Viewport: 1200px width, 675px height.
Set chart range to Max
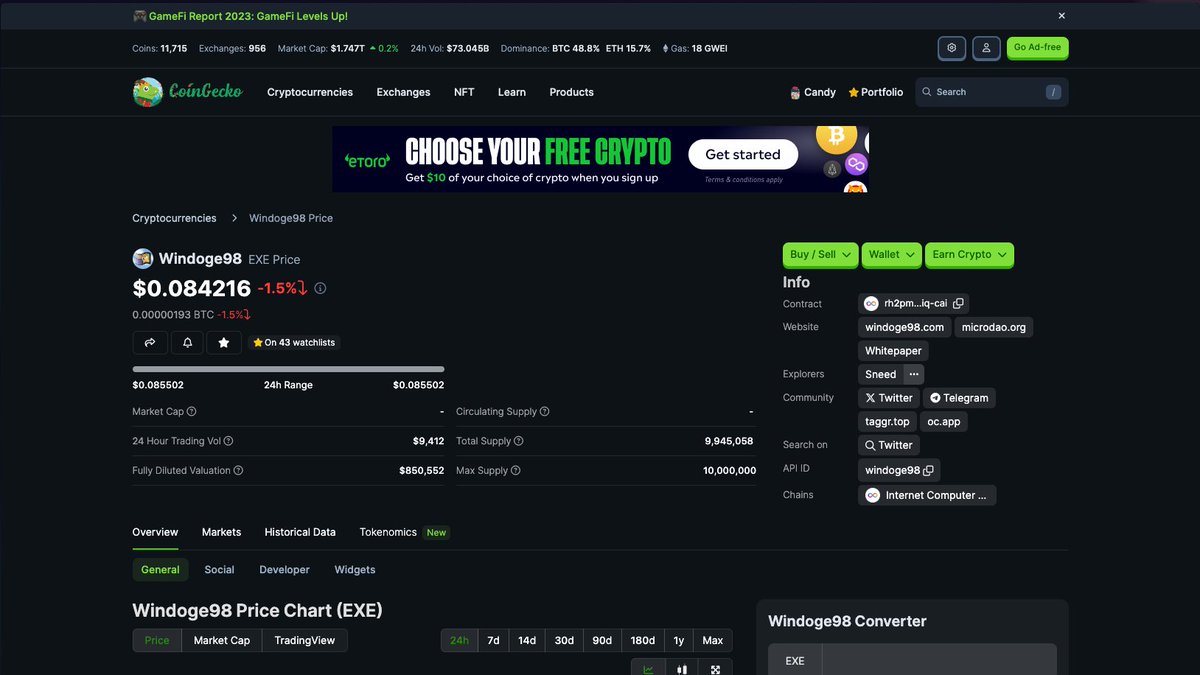pos(713,640)
